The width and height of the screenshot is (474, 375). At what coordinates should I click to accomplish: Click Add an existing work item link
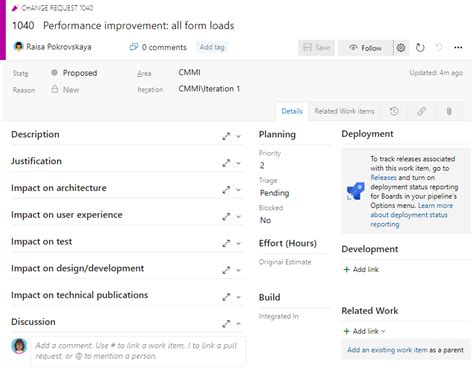point(387,350)
